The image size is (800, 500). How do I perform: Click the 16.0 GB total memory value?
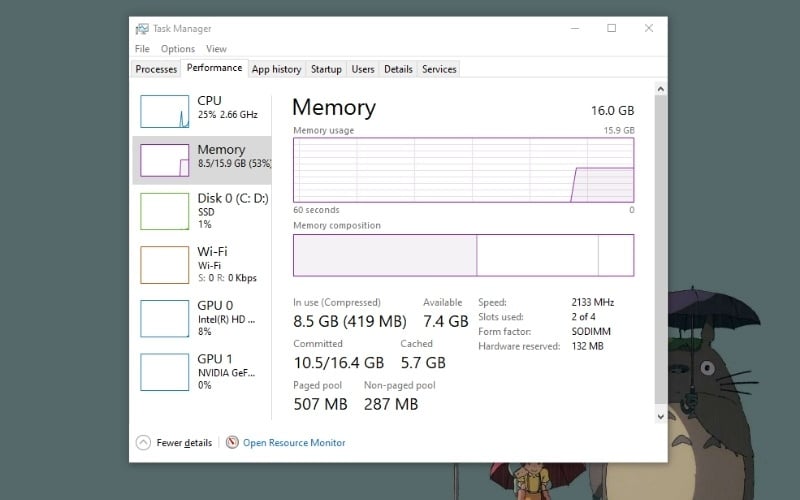coord(612,110)
